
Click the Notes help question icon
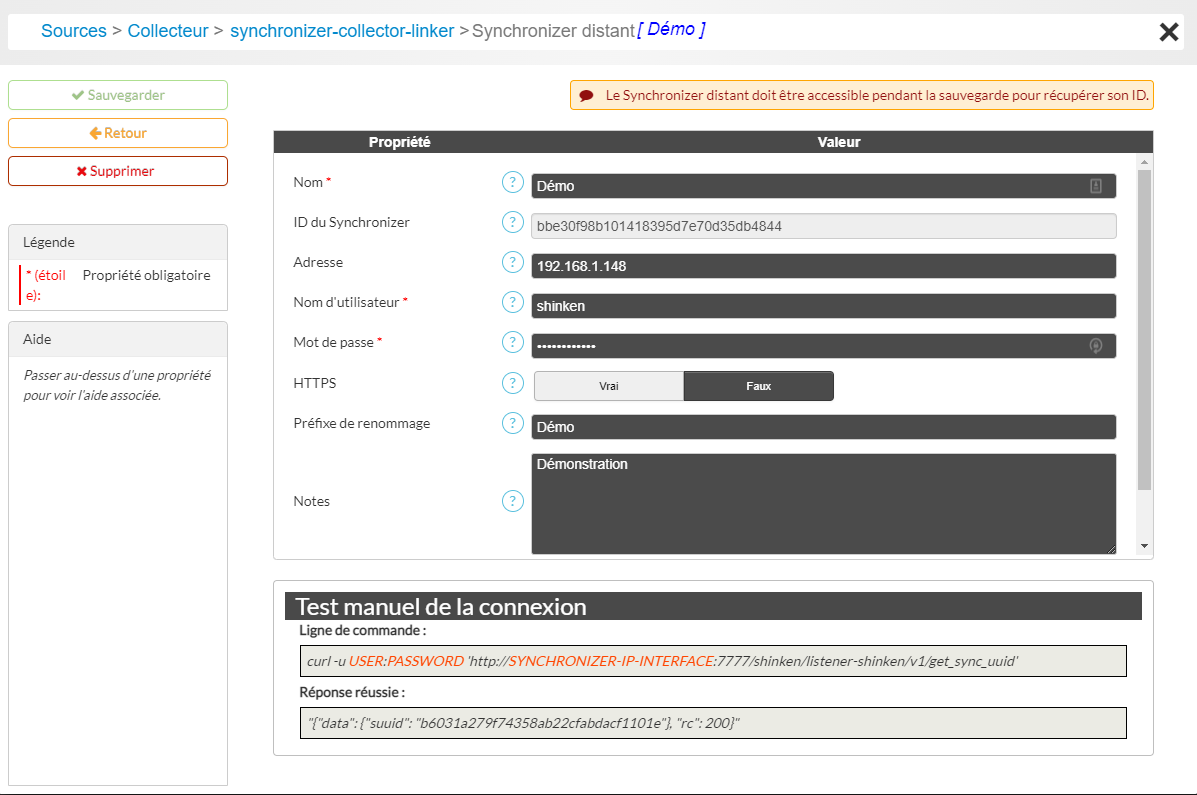[x=512, y=501]
